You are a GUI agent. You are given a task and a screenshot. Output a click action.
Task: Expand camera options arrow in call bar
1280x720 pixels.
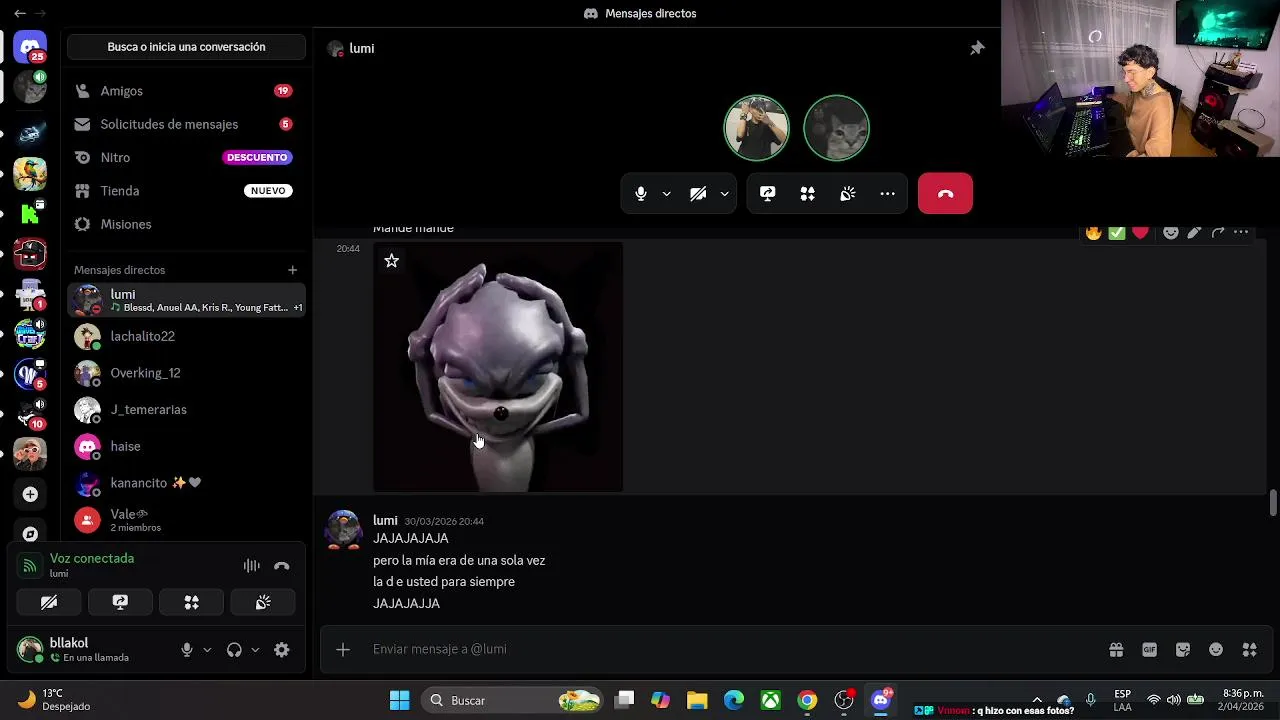[x=724, y=194]
